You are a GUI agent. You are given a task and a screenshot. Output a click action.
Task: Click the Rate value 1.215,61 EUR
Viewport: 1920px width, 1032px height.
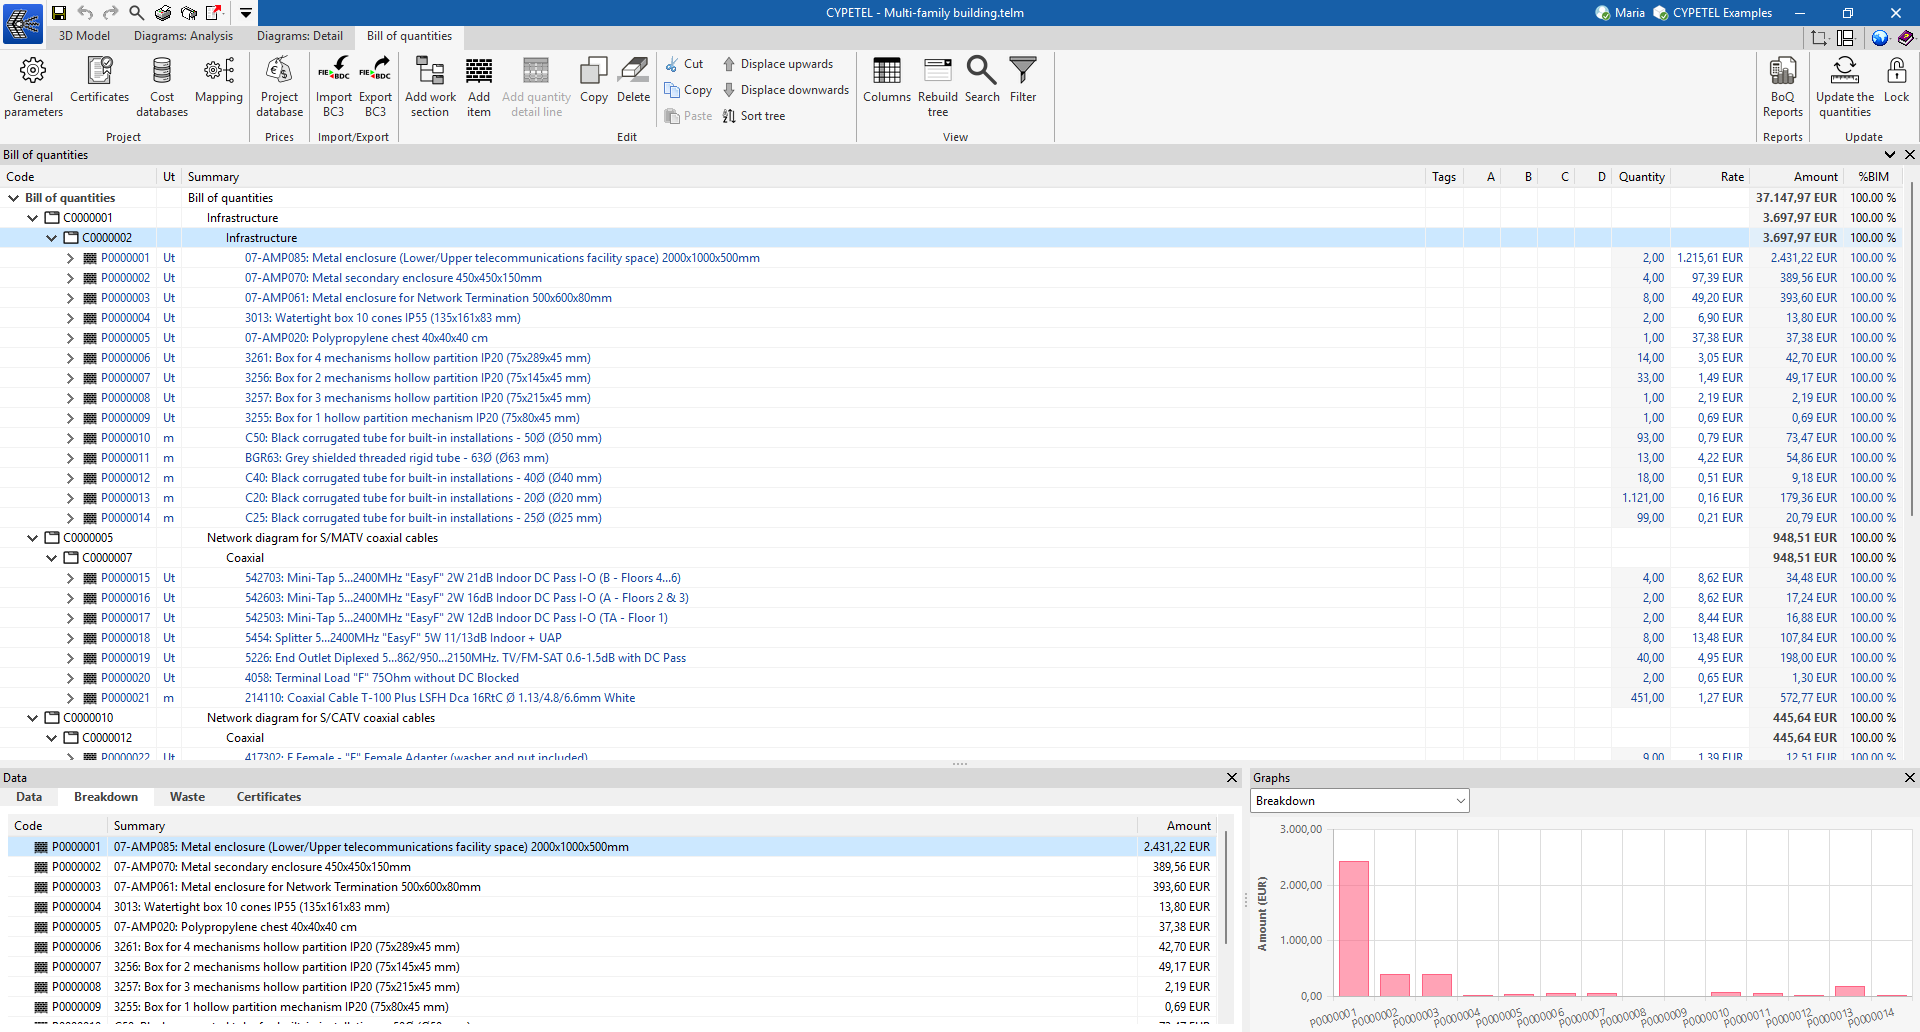click(1710, 258)
